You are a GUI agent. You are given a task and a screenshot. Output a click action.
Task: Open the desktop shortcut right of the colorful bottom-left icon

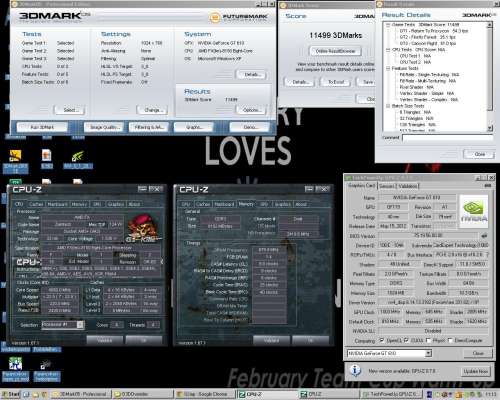coord(46,365)
